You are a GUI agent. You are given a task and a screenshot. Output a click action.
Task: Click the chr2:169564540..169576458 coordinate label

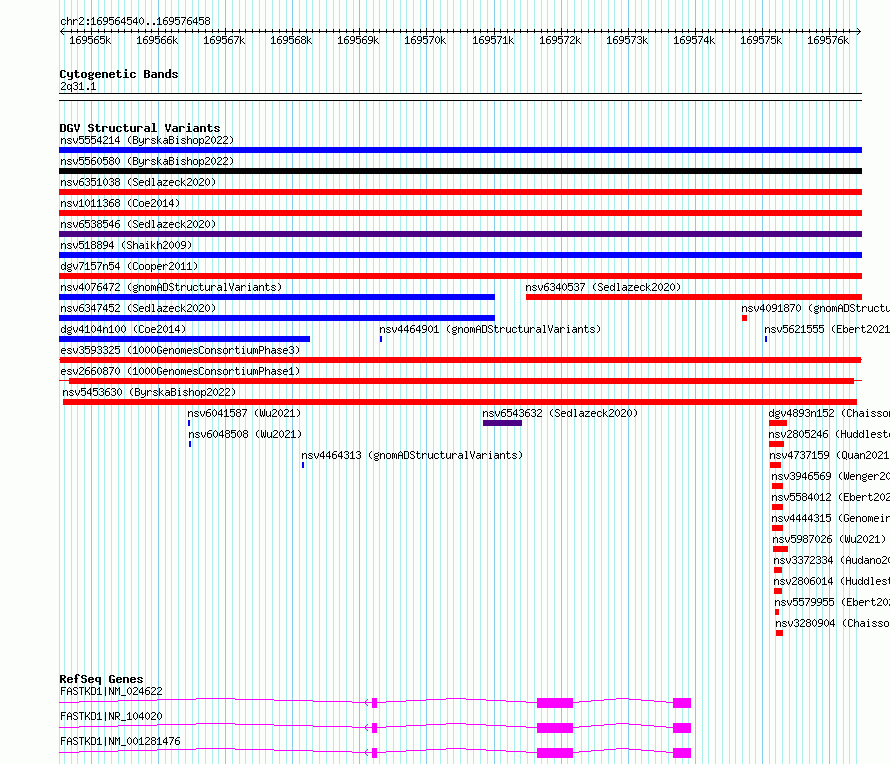click(x=135, y=22)
